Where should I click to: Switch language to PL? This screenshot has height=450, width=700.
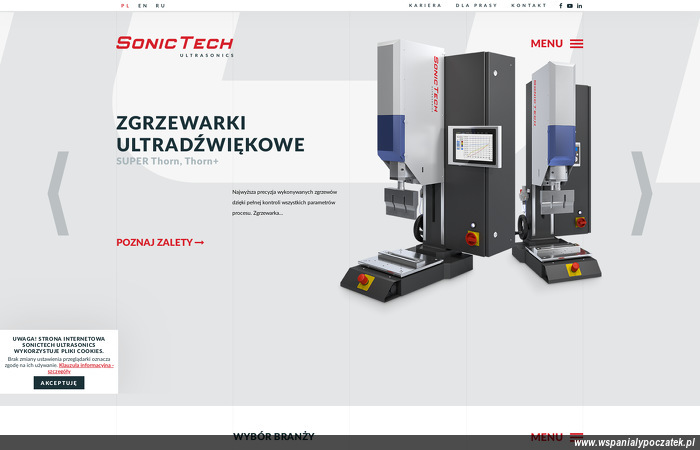(125, 6)
